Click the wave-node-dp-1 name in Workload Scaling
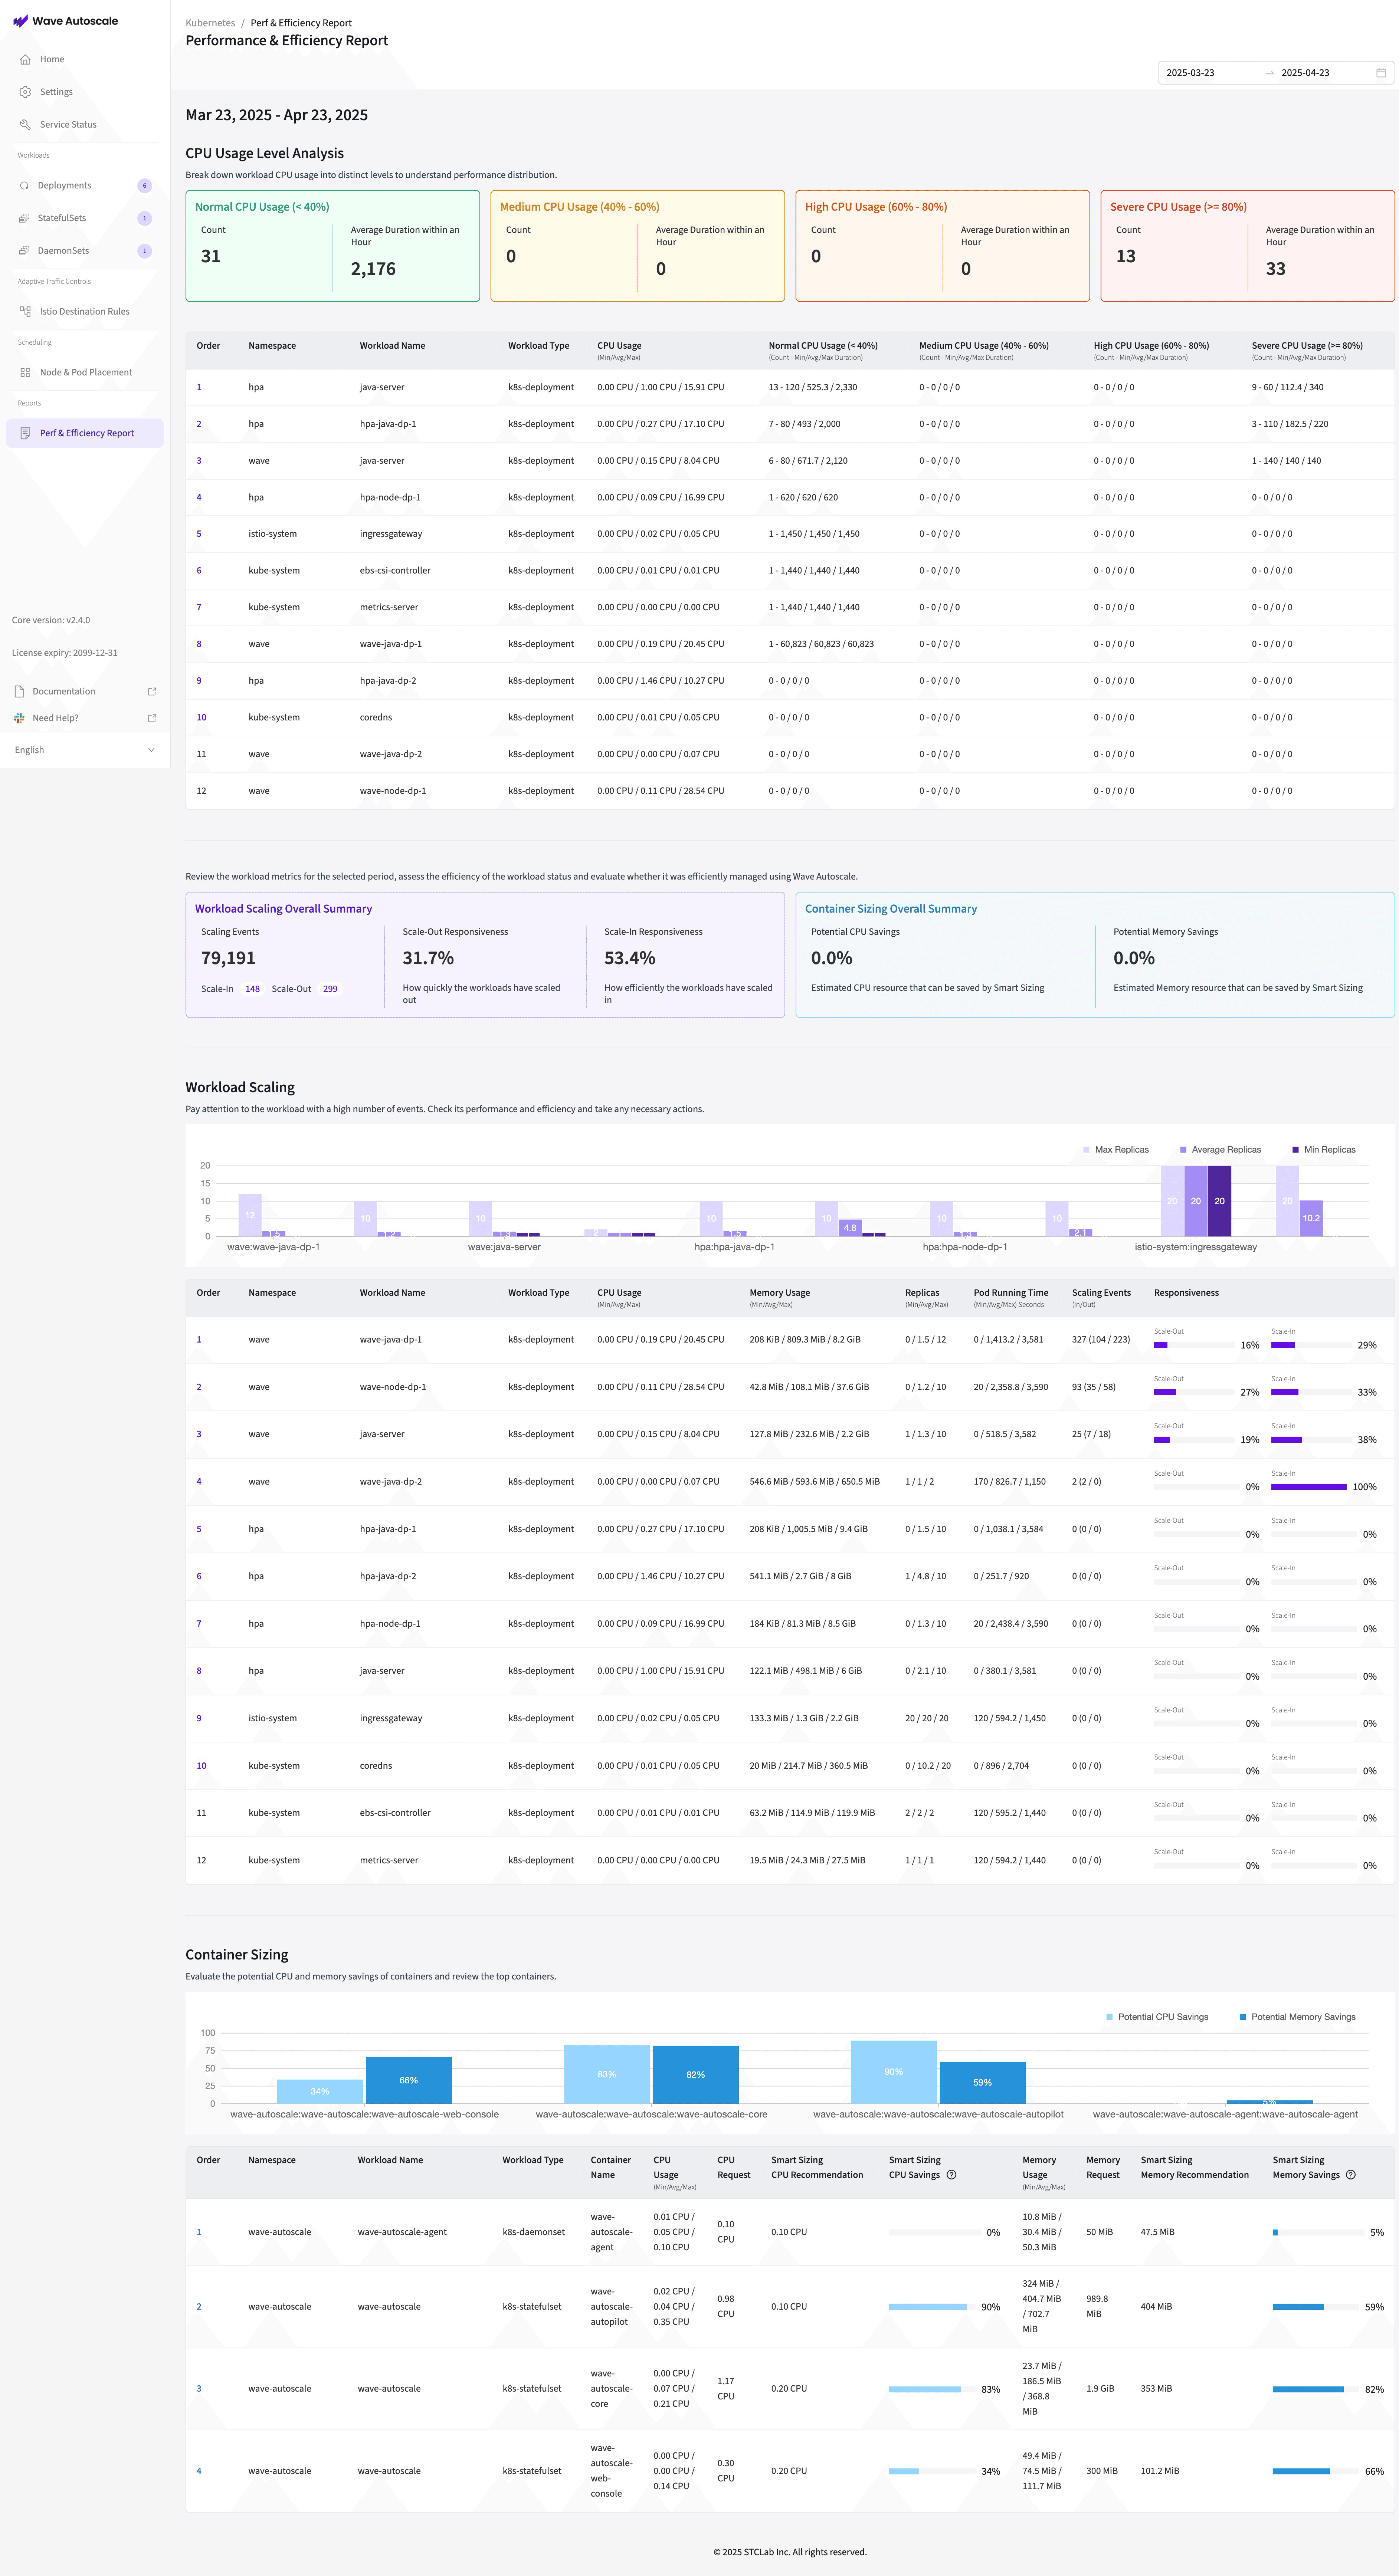 tap(393, 1387)
